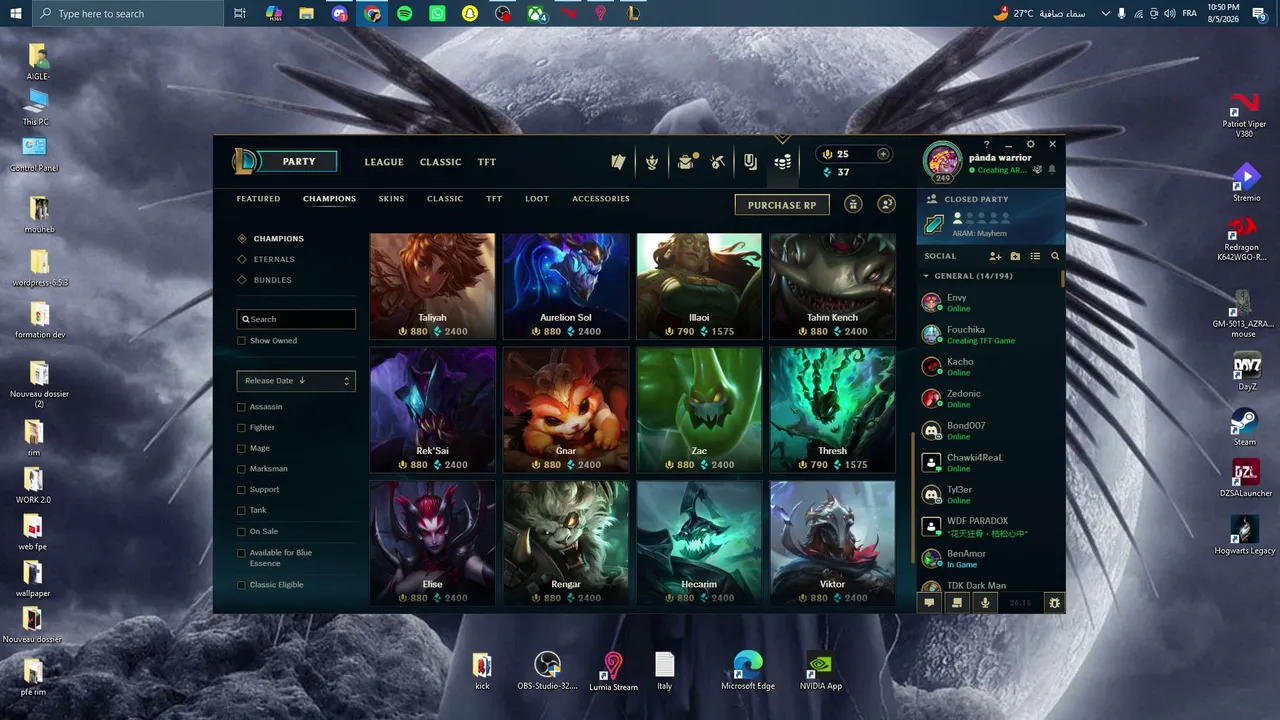Image resolution: width=1280 pixels, height=720 pixels.
Task: Open NVIDIA App desktop shortcut
Action: [x=821, y=671]
